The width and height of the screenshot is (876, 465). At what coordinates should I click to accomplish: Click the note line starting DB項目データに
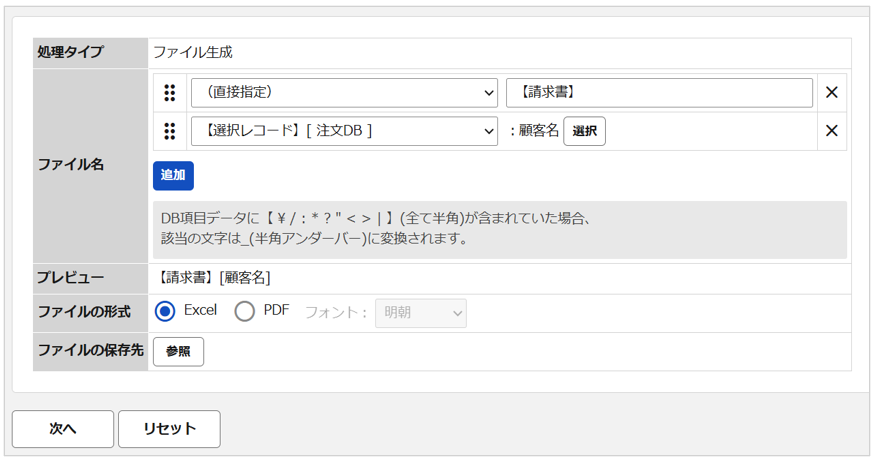click(x=375, y=219)
